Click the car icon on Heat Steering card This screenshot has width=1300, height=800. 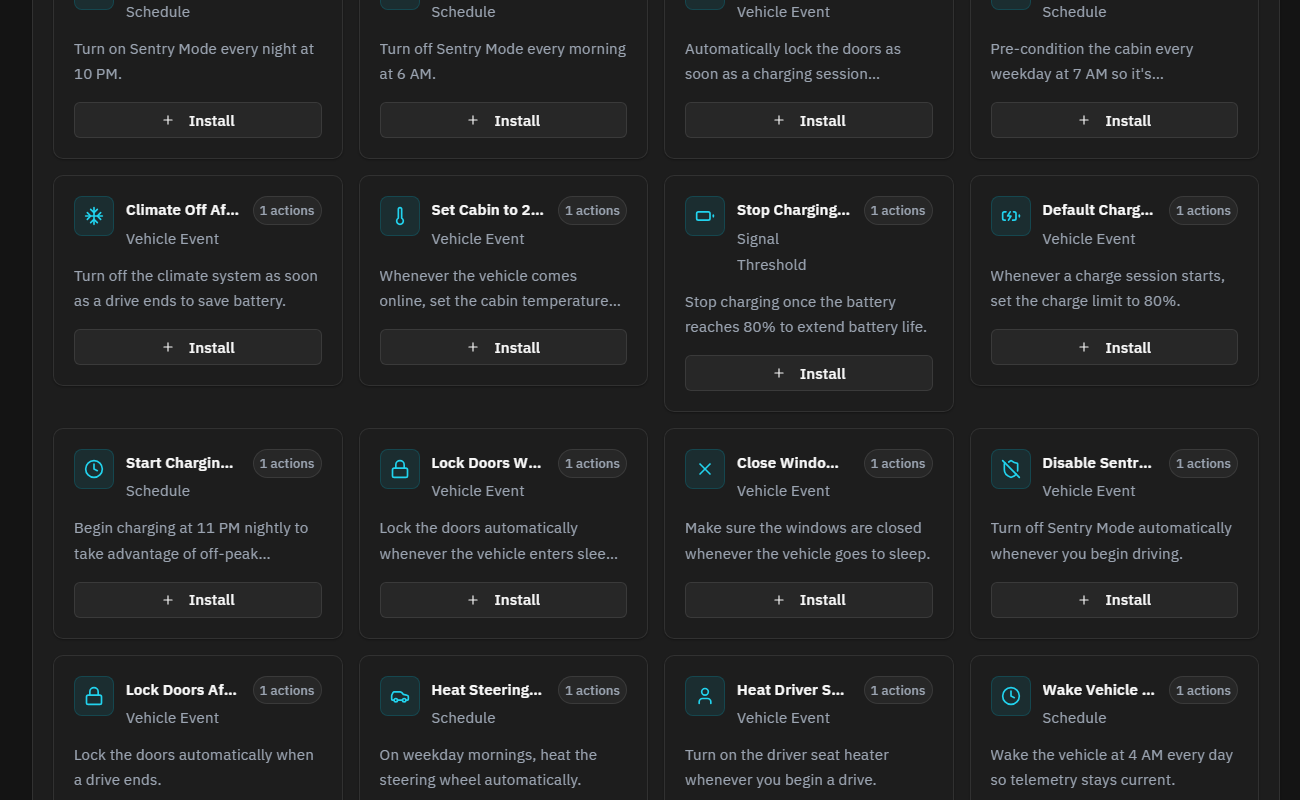point(400,696)
